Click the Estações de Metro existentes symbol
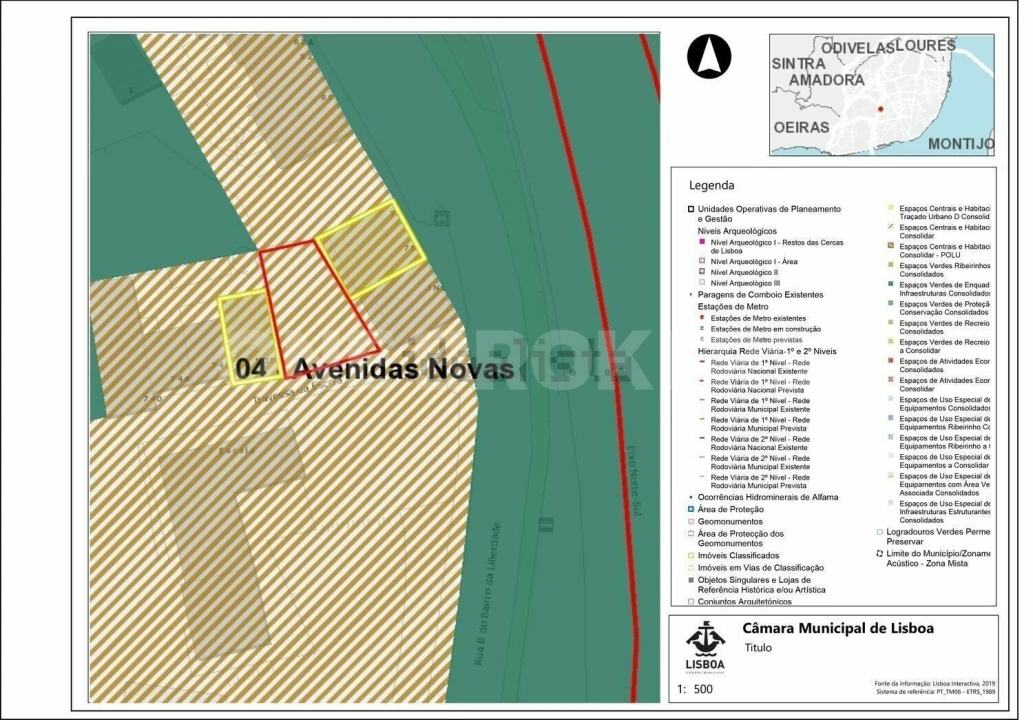Screen dimensions: 1033x720 [703, 319]
